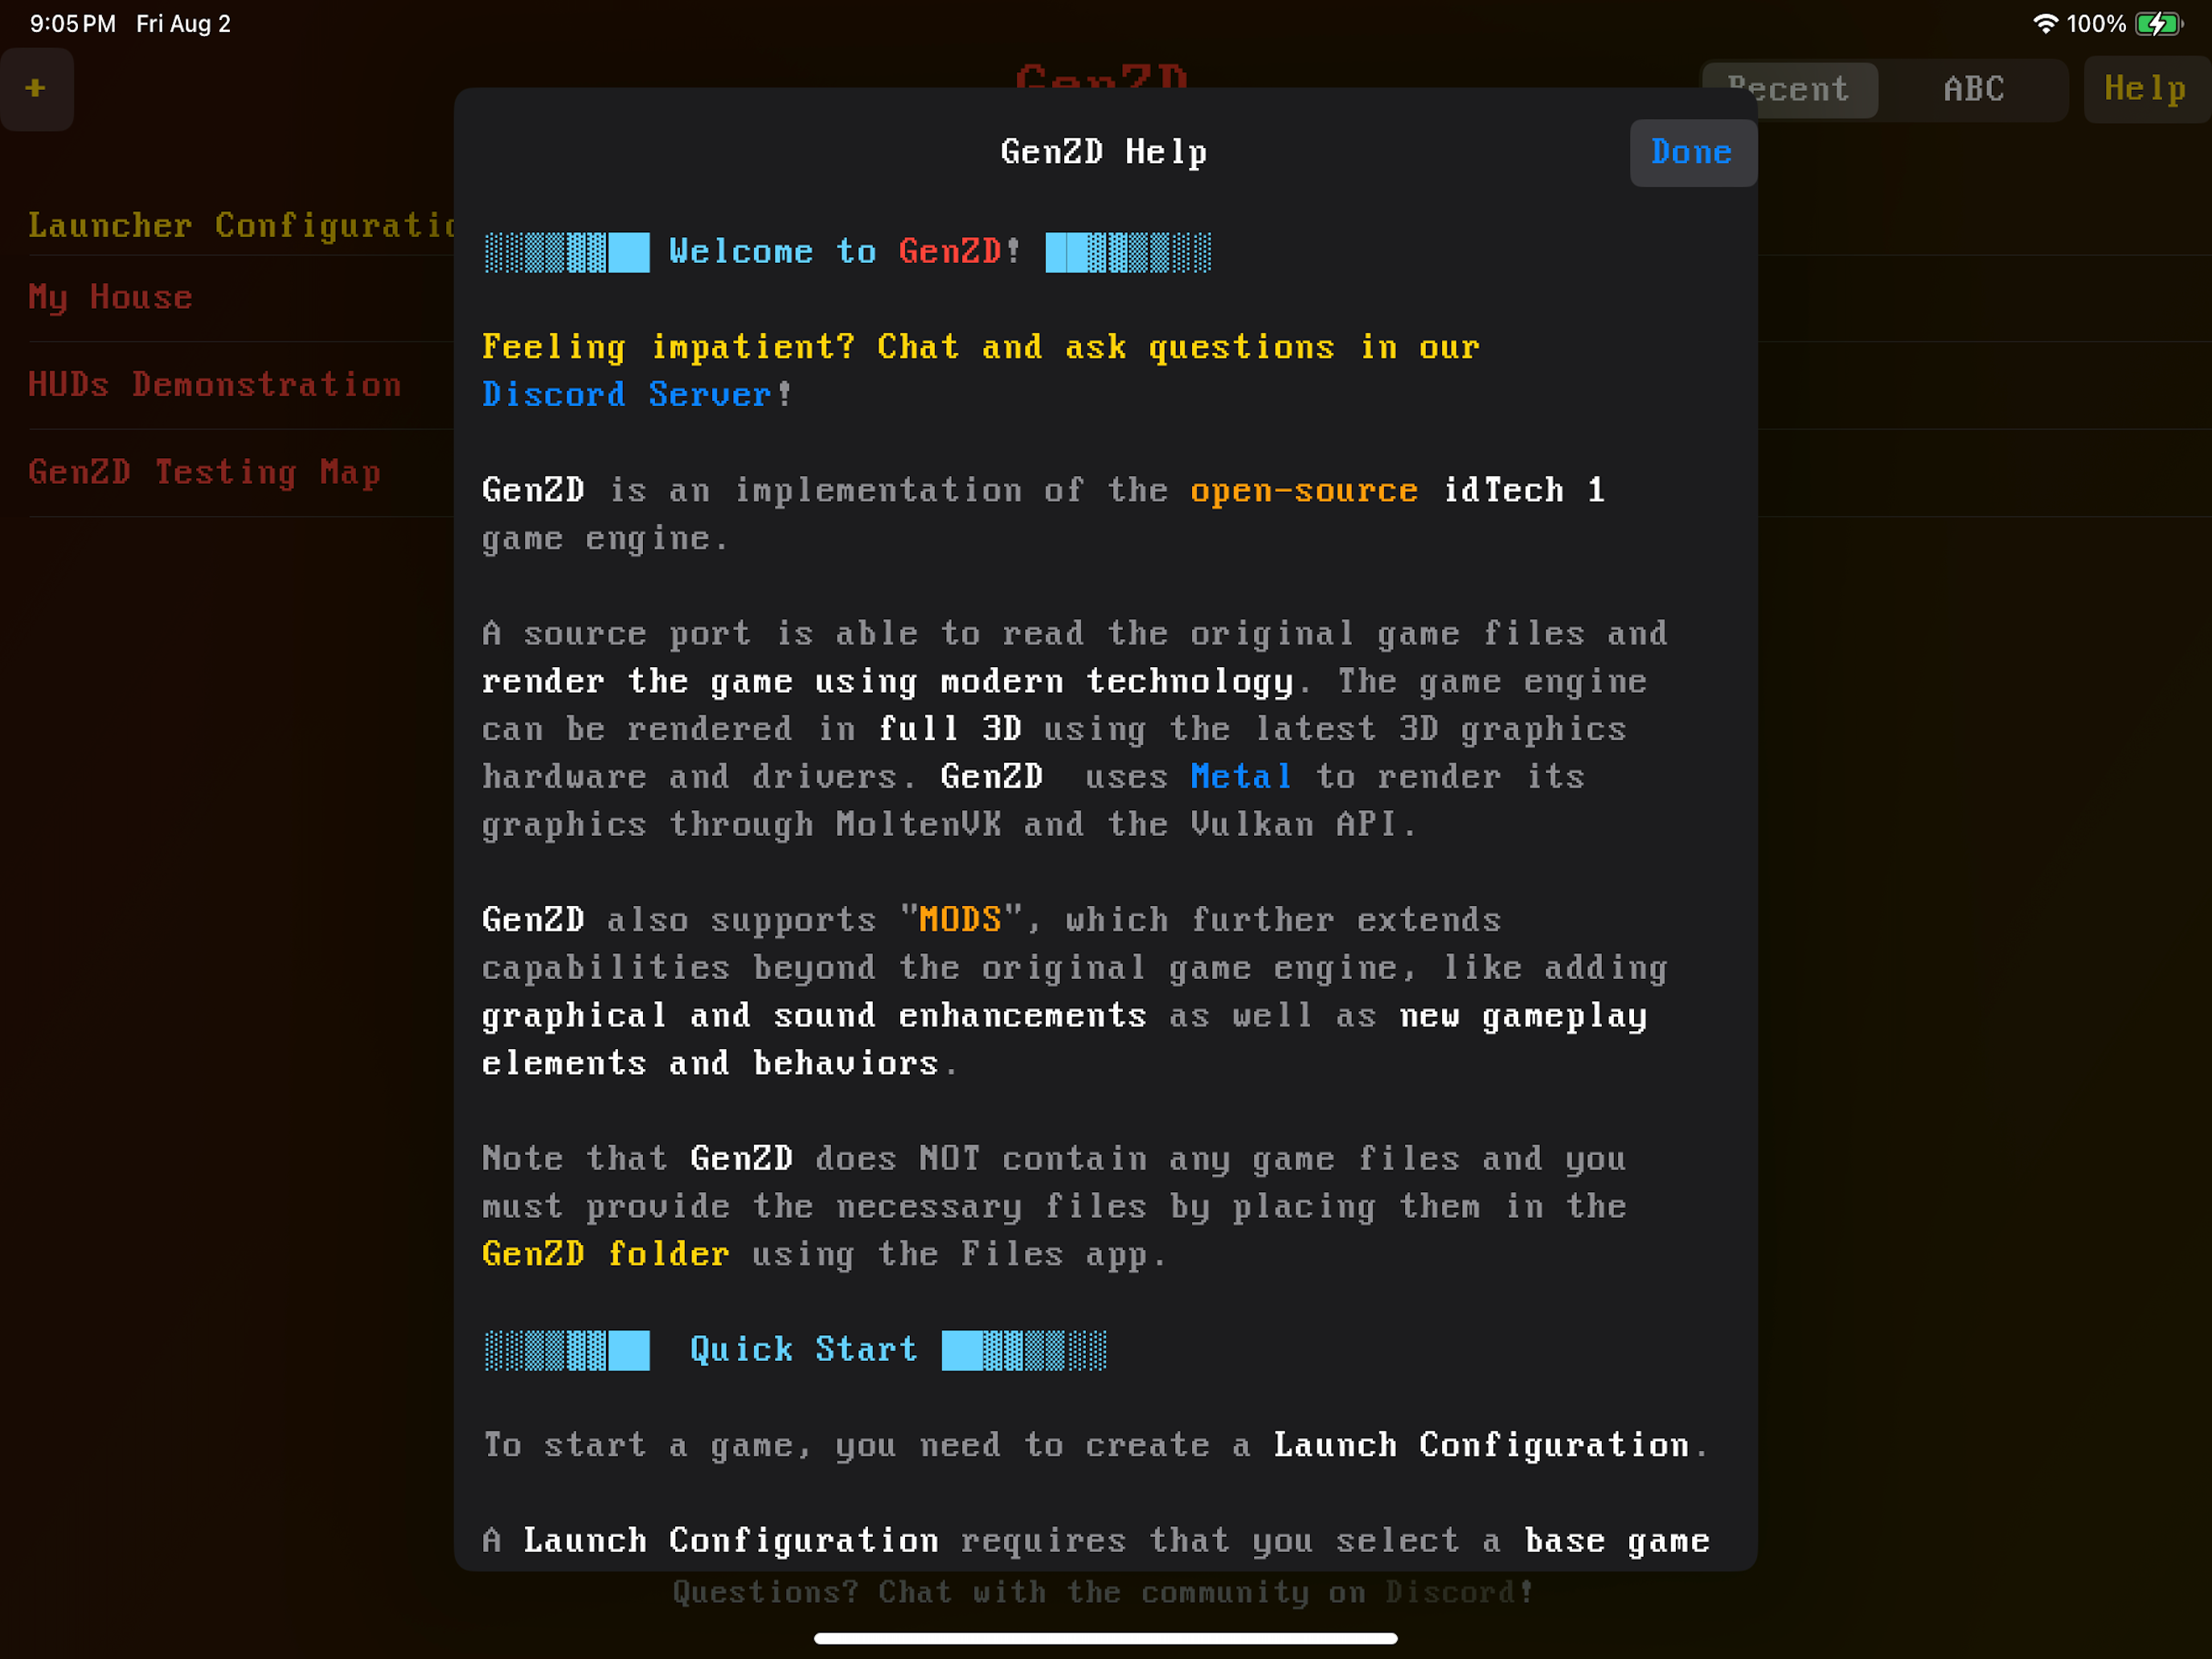Open the Discord Server link

point(627,394)
